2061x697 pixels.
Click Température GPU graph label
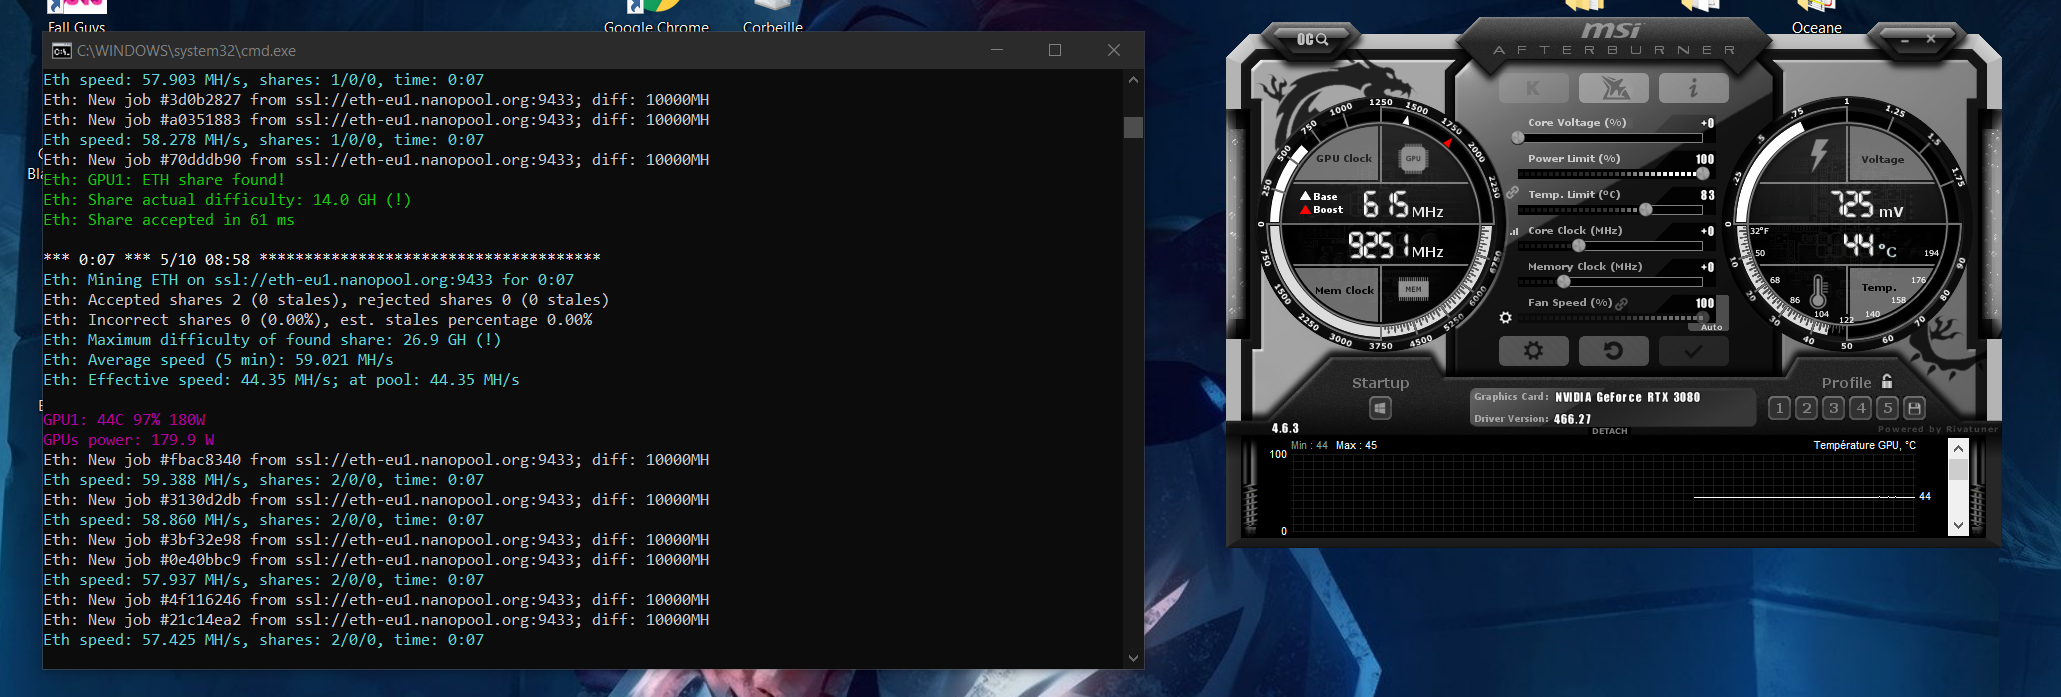[x=1865, y=445]
